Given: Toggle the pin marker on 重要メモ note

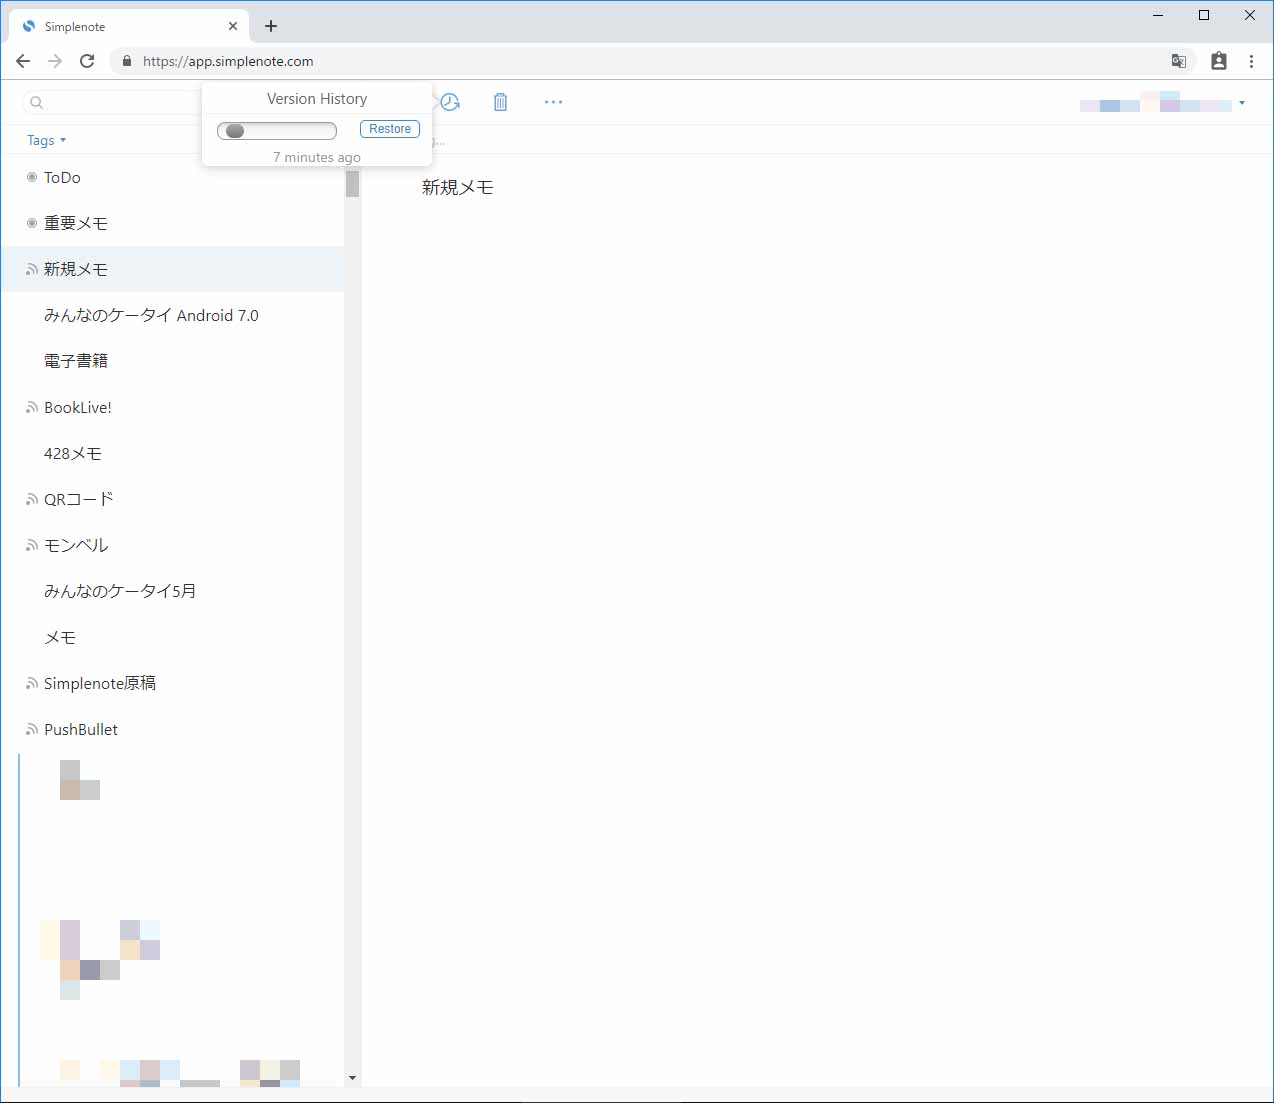Looking at the screenshot, I should click(32, 223).
